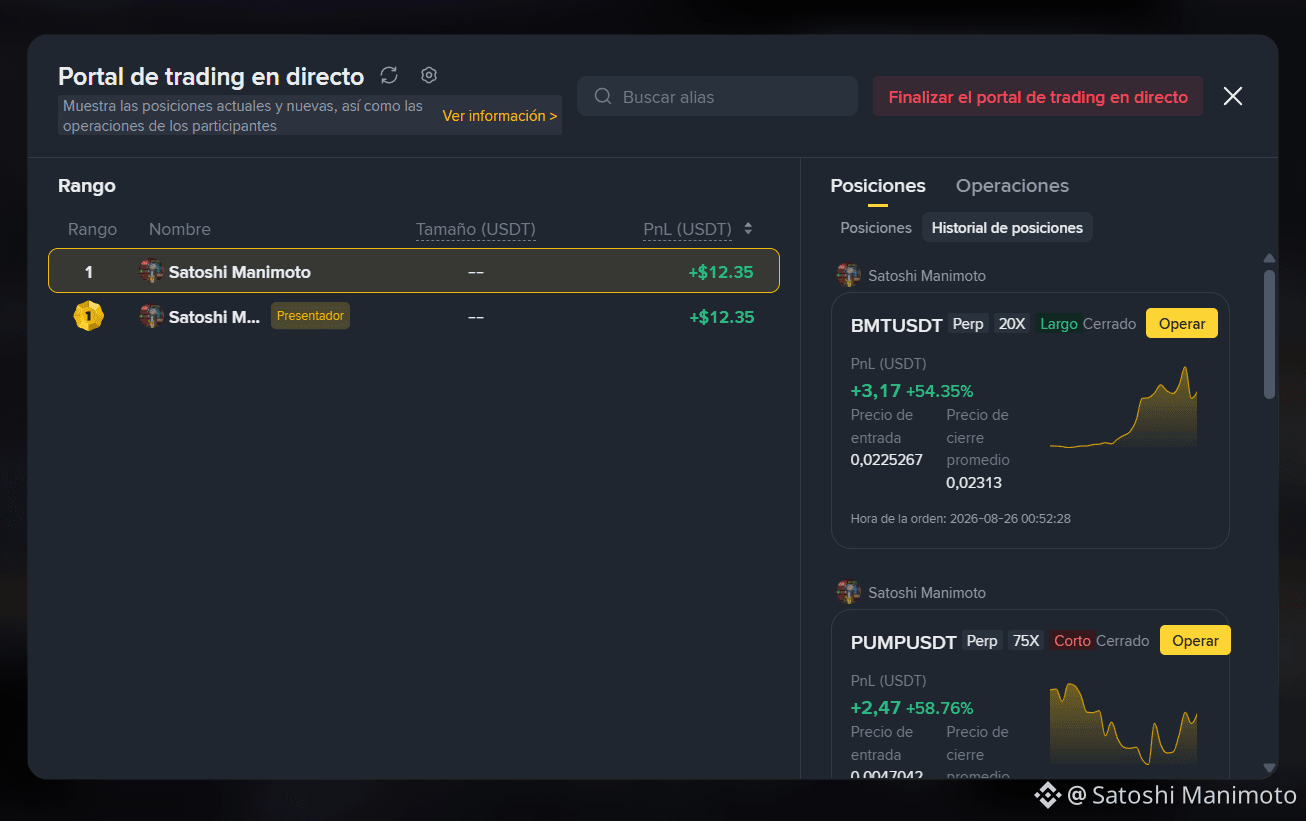Image resolution: width=1306 pixels, height=821 pixels.
Task: Click the +2,47 PnL value
Action: coord(876,708)
